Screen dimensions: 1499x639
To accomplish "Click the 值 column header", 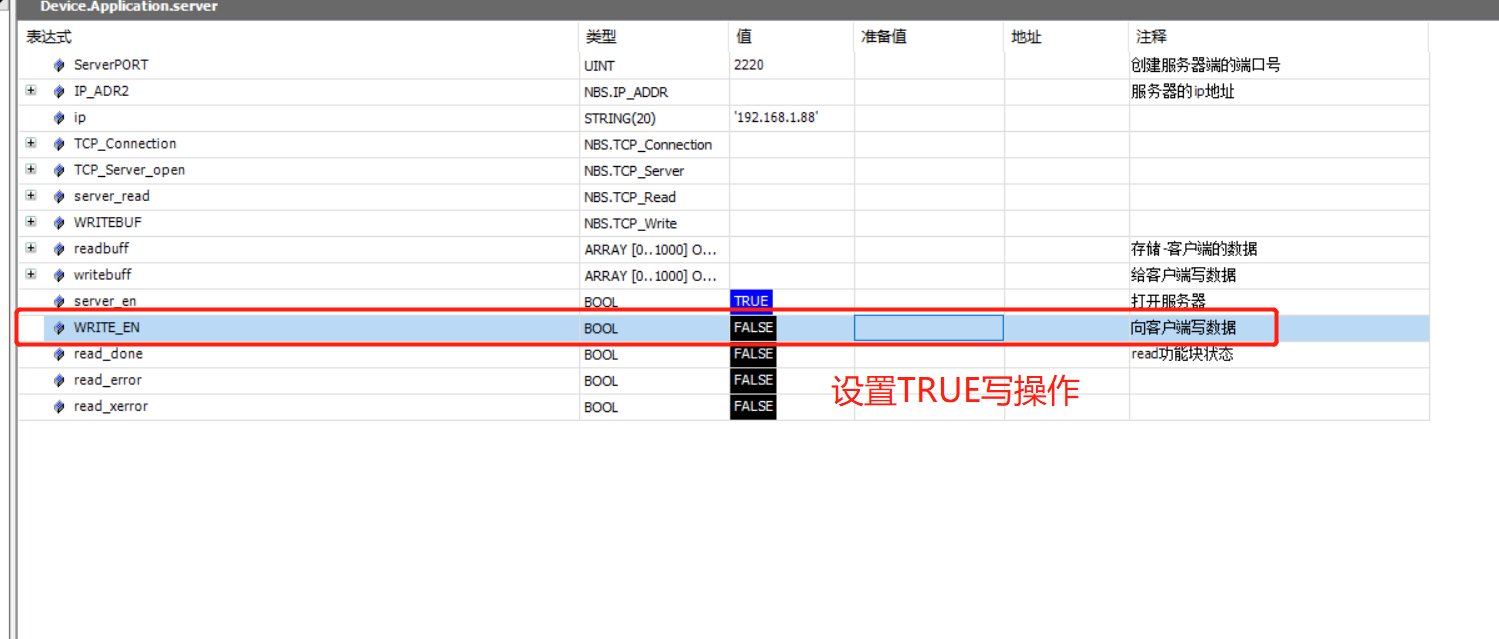I will point(791,37).
